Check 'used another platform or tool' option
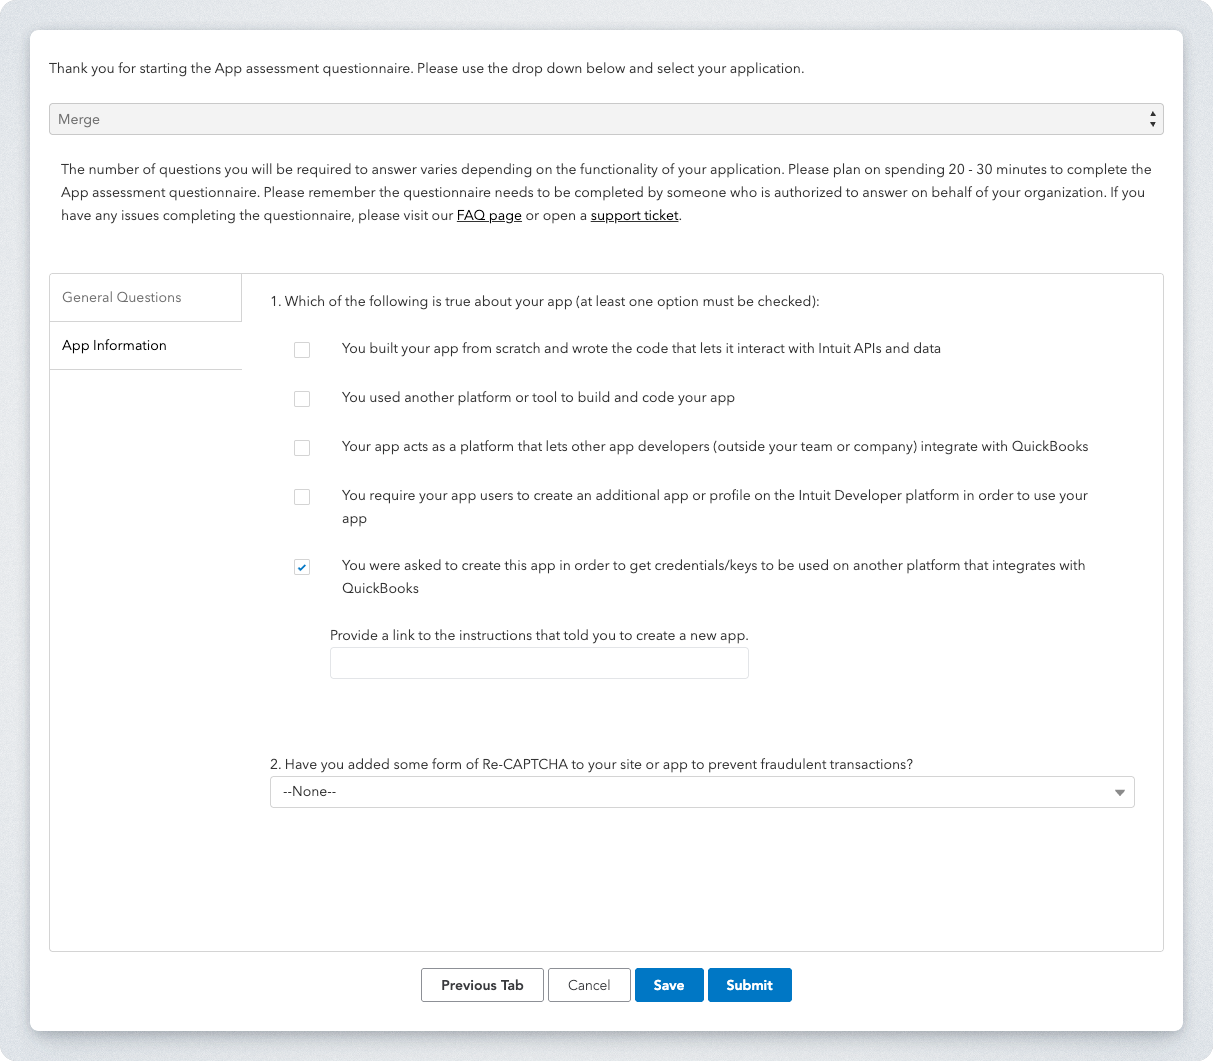This screenshot has height=1061, width=1213. (302, 399)
